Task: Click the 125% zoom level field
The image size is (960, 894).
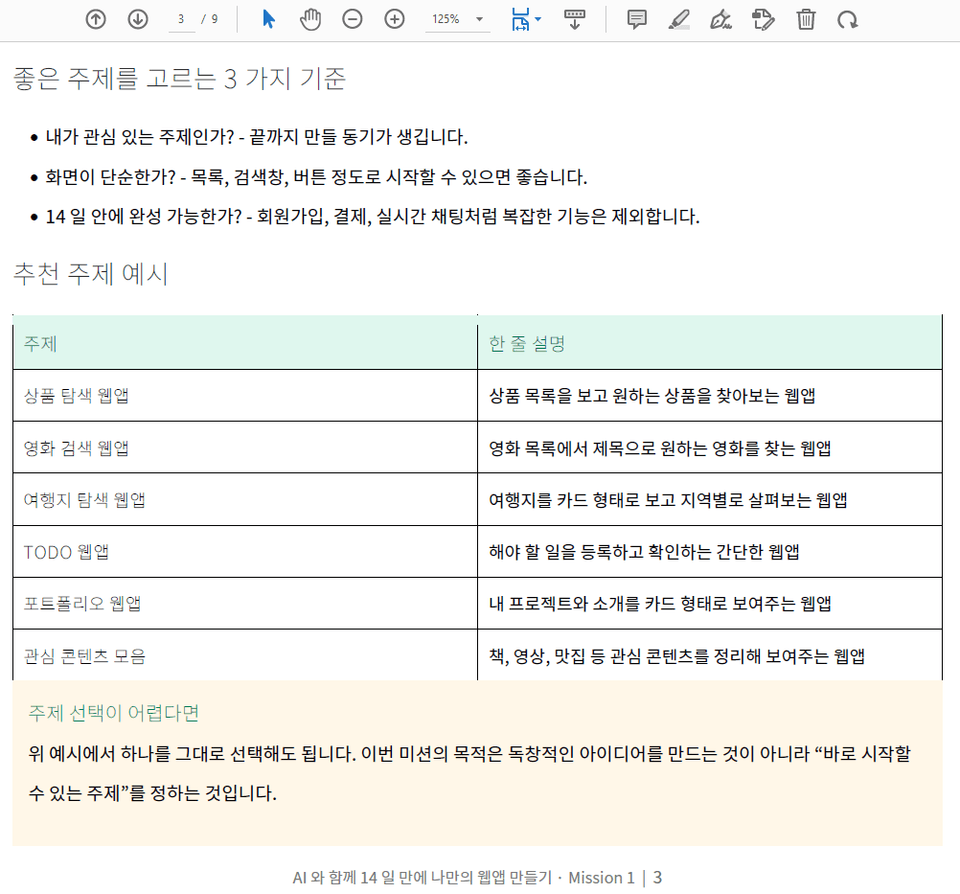Action: coord(447,20)
